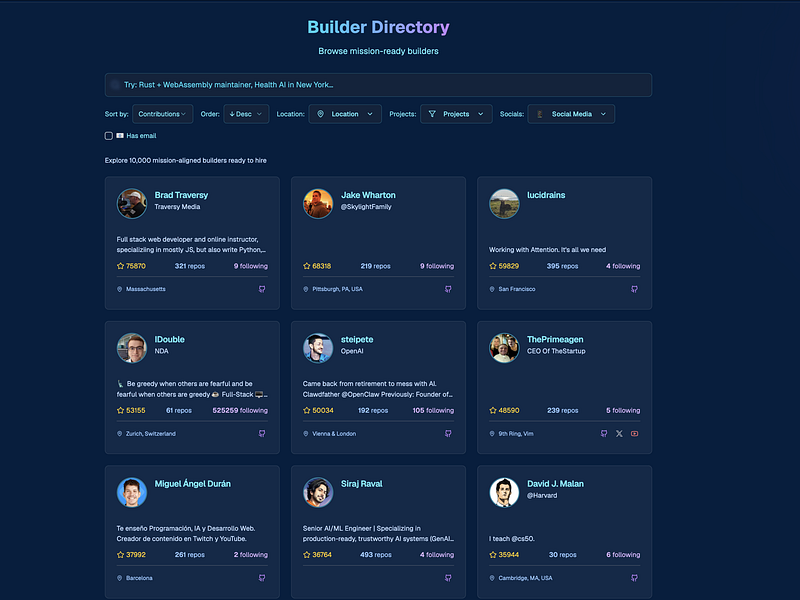The height and width of the screenshot is (600, 800).
Task: Open ThePrimeagen's YouTube channel icon
Action: click(x=634, y=434)
